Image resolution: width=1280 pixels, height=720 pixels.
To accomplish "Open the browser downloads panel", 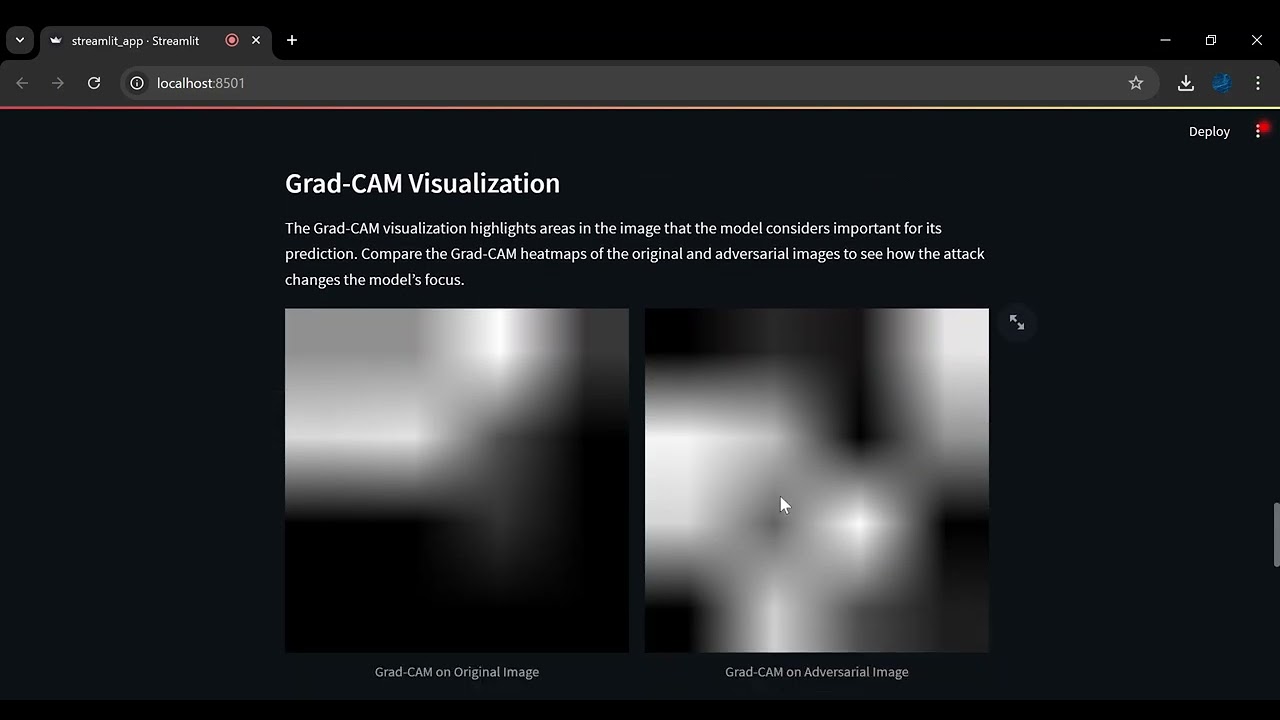I will pos(1186,83).
